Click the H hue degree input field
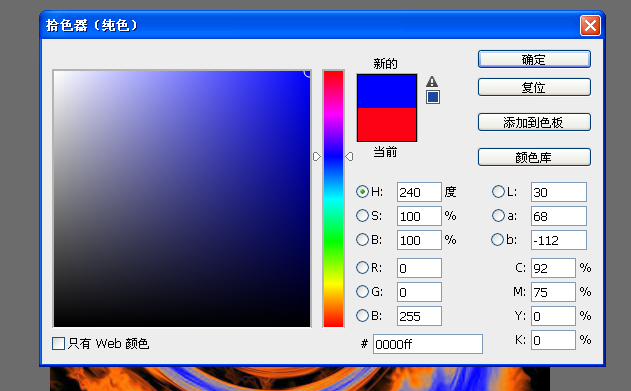The height and width of the screenshot is (391, 631). [419, 192]
